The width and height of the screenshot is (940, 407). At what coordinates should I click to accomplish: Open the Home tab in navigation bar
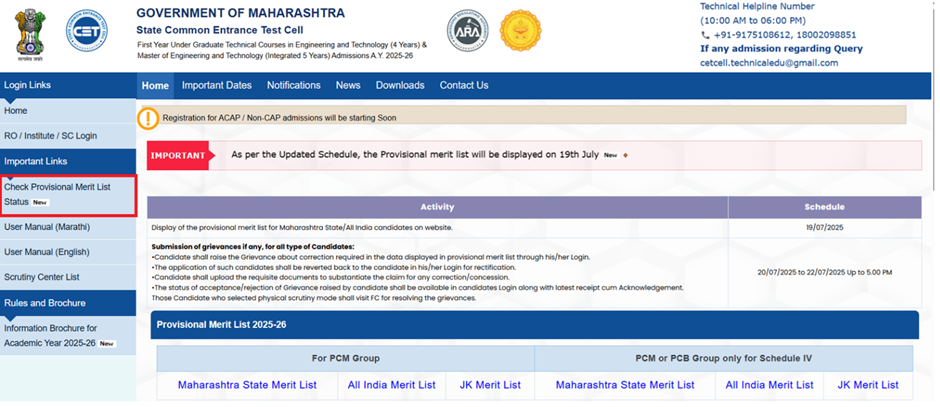155,86
